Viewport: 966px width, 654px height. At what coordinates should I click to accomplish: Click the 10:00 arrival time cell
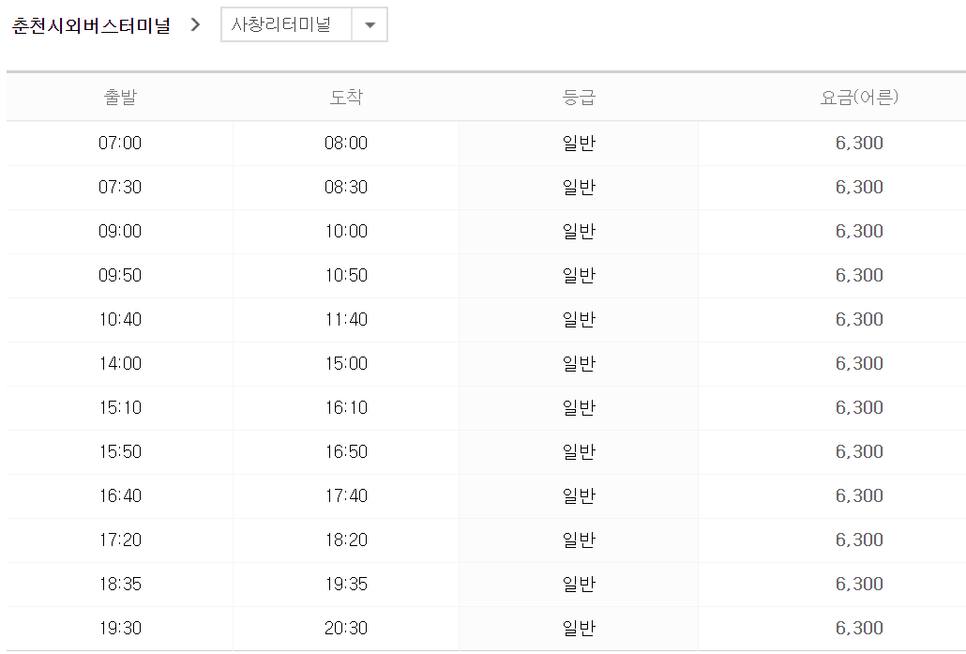[x=346, y=231]
